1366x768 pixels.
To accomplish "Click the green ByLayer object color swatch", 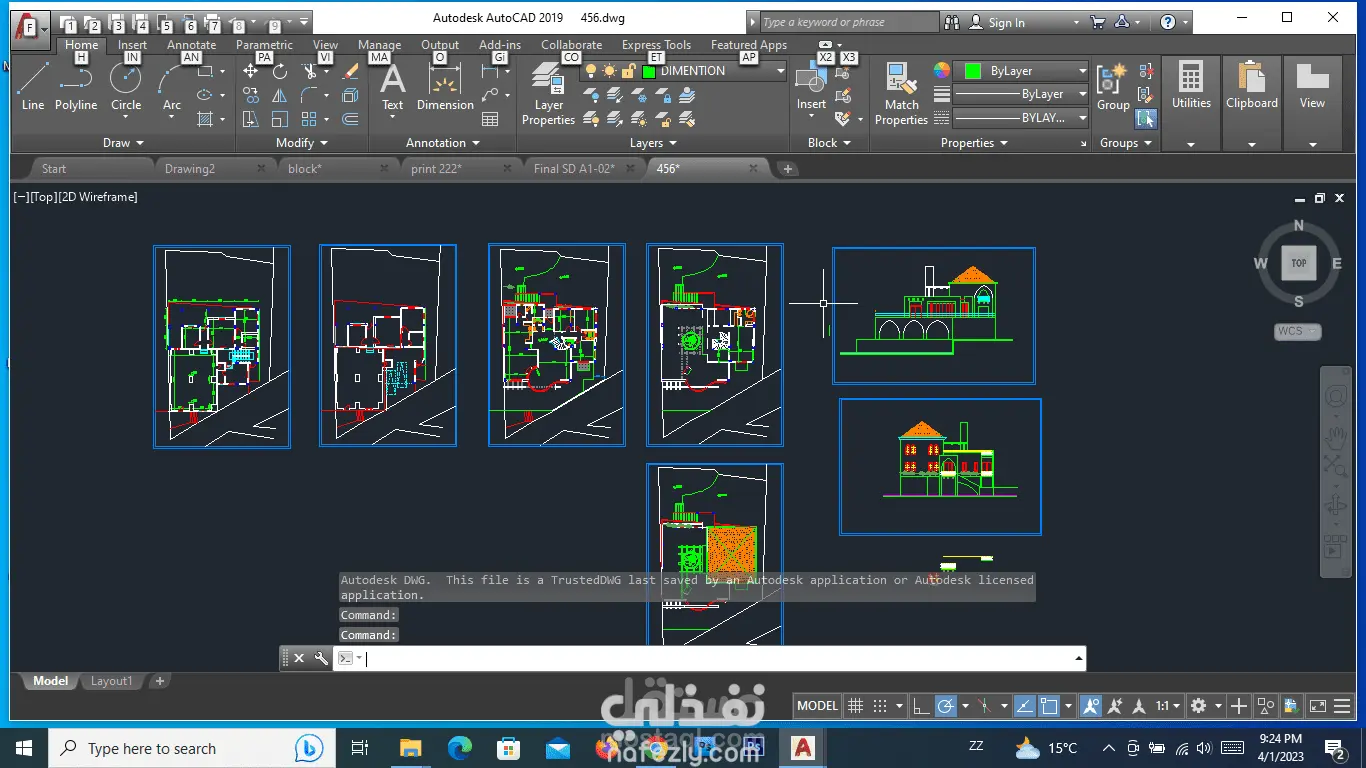I will (x=972, y=71).
